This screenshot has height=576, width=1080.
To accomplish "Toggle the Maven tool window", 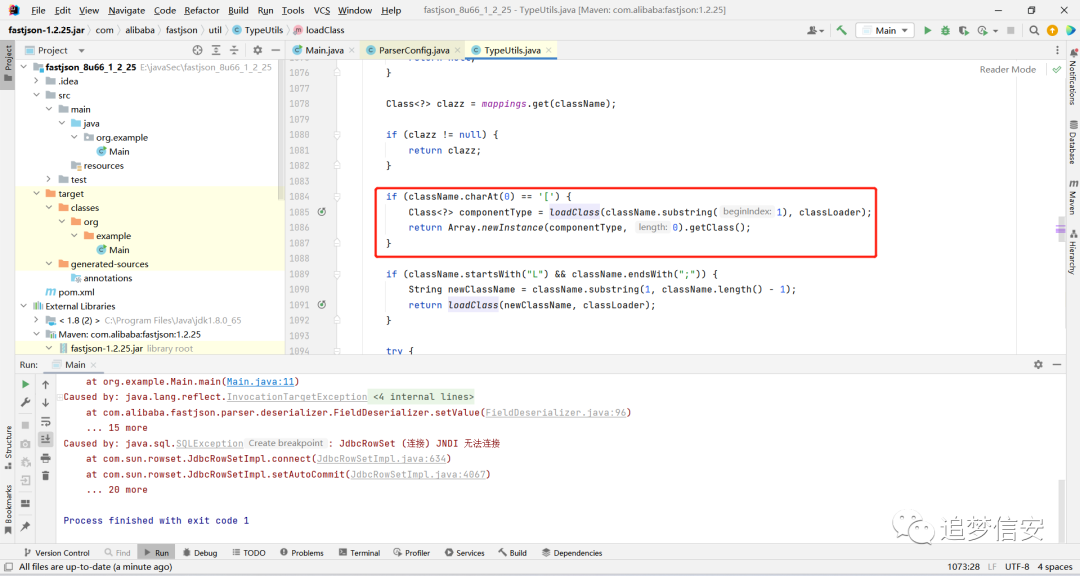I will pyautogui.click(x=1072, y=197).
